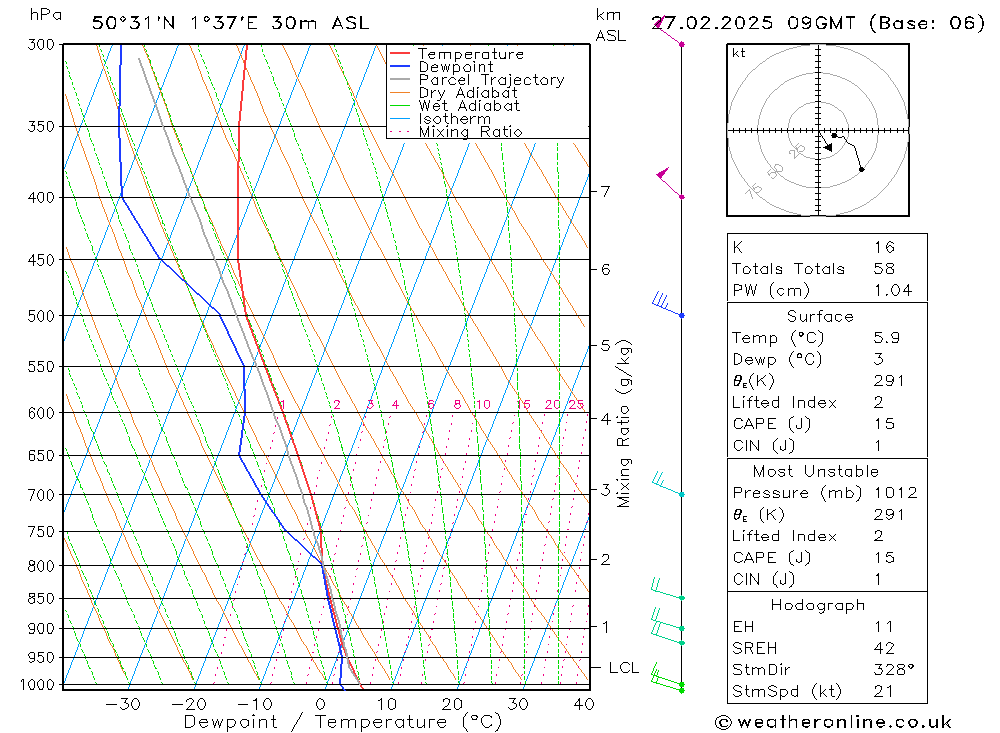Click the EH value 11
Viewport: 1000px width, 733px height.
point(884,627)
